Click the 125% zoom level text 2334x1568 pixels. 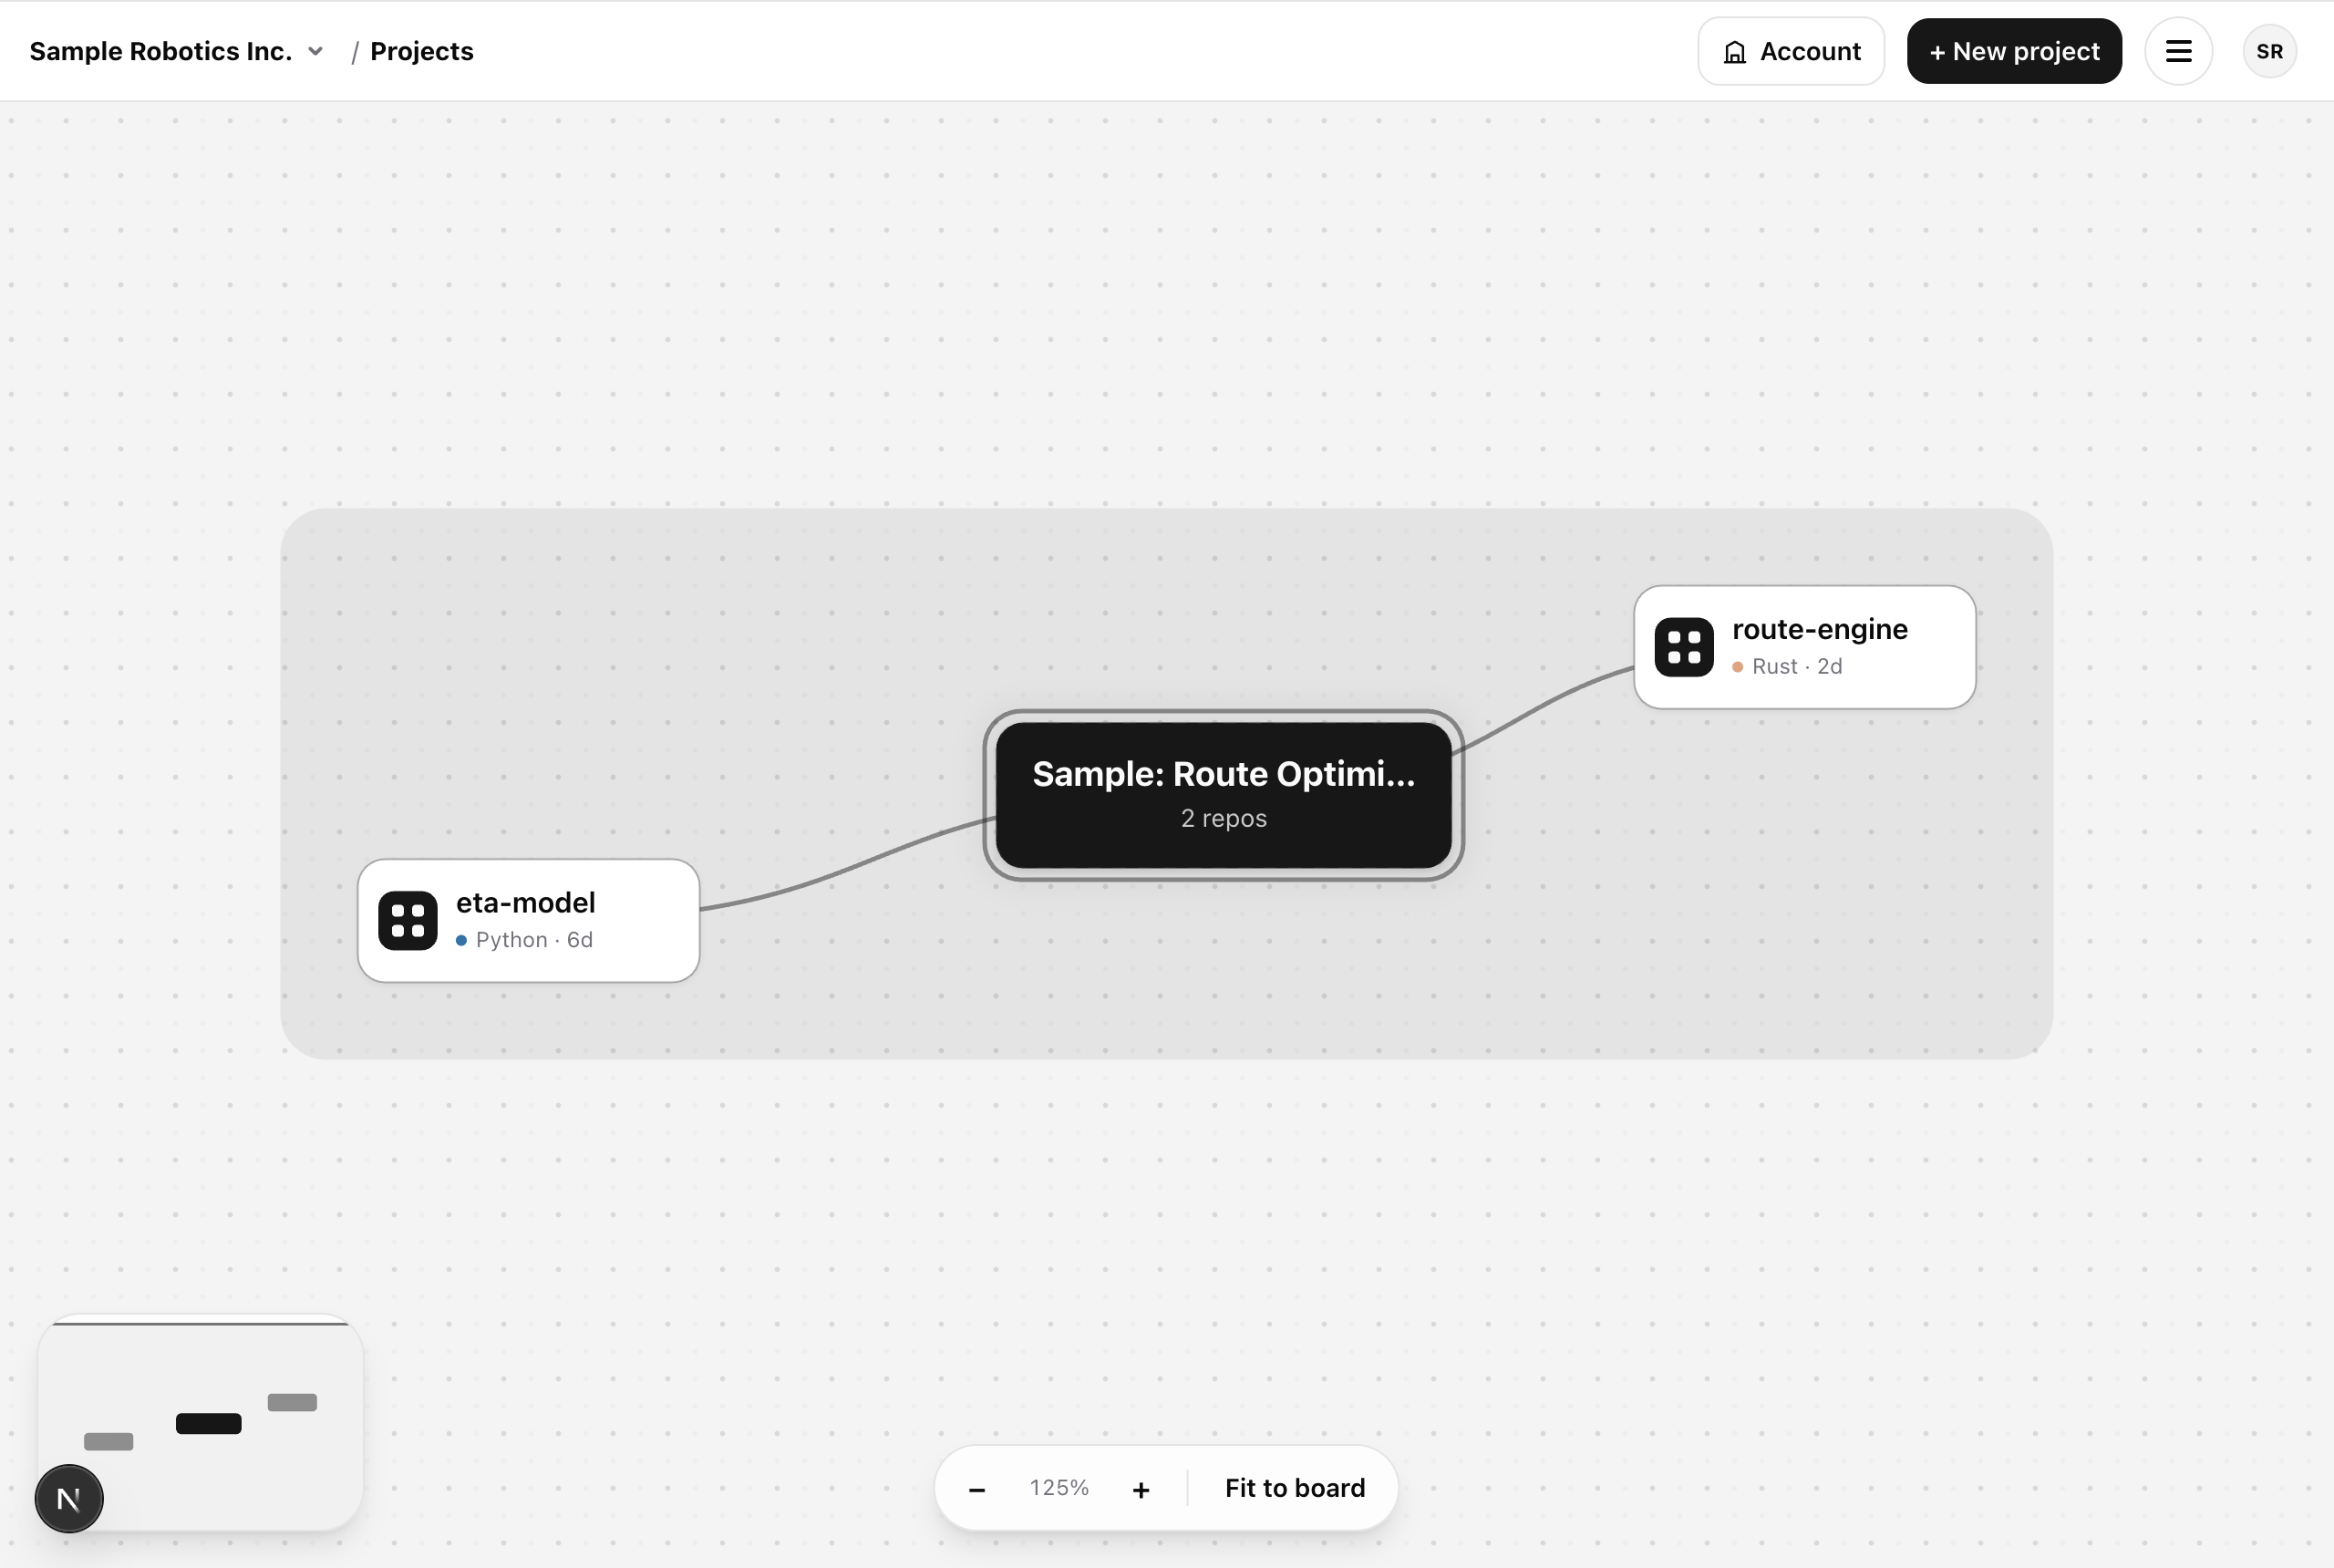click(1059, 1488)
